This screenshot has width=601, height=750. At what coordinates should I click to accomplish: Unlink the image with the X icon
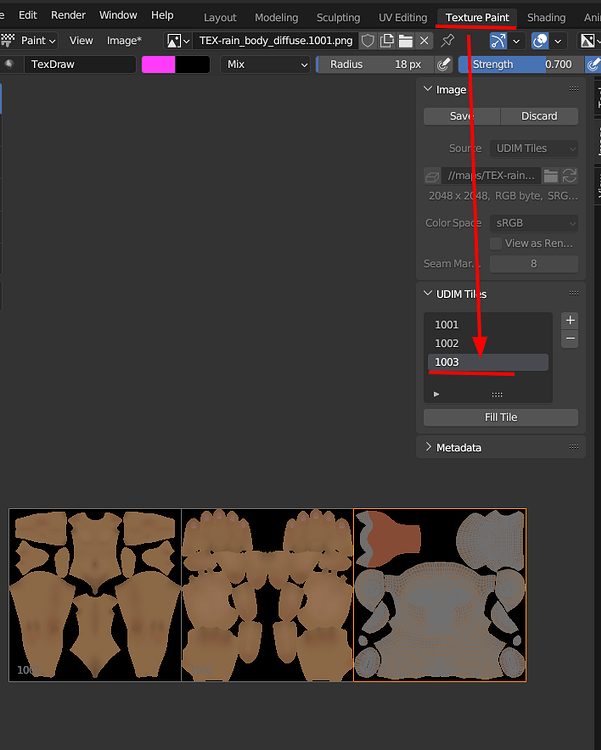(424, 41)
